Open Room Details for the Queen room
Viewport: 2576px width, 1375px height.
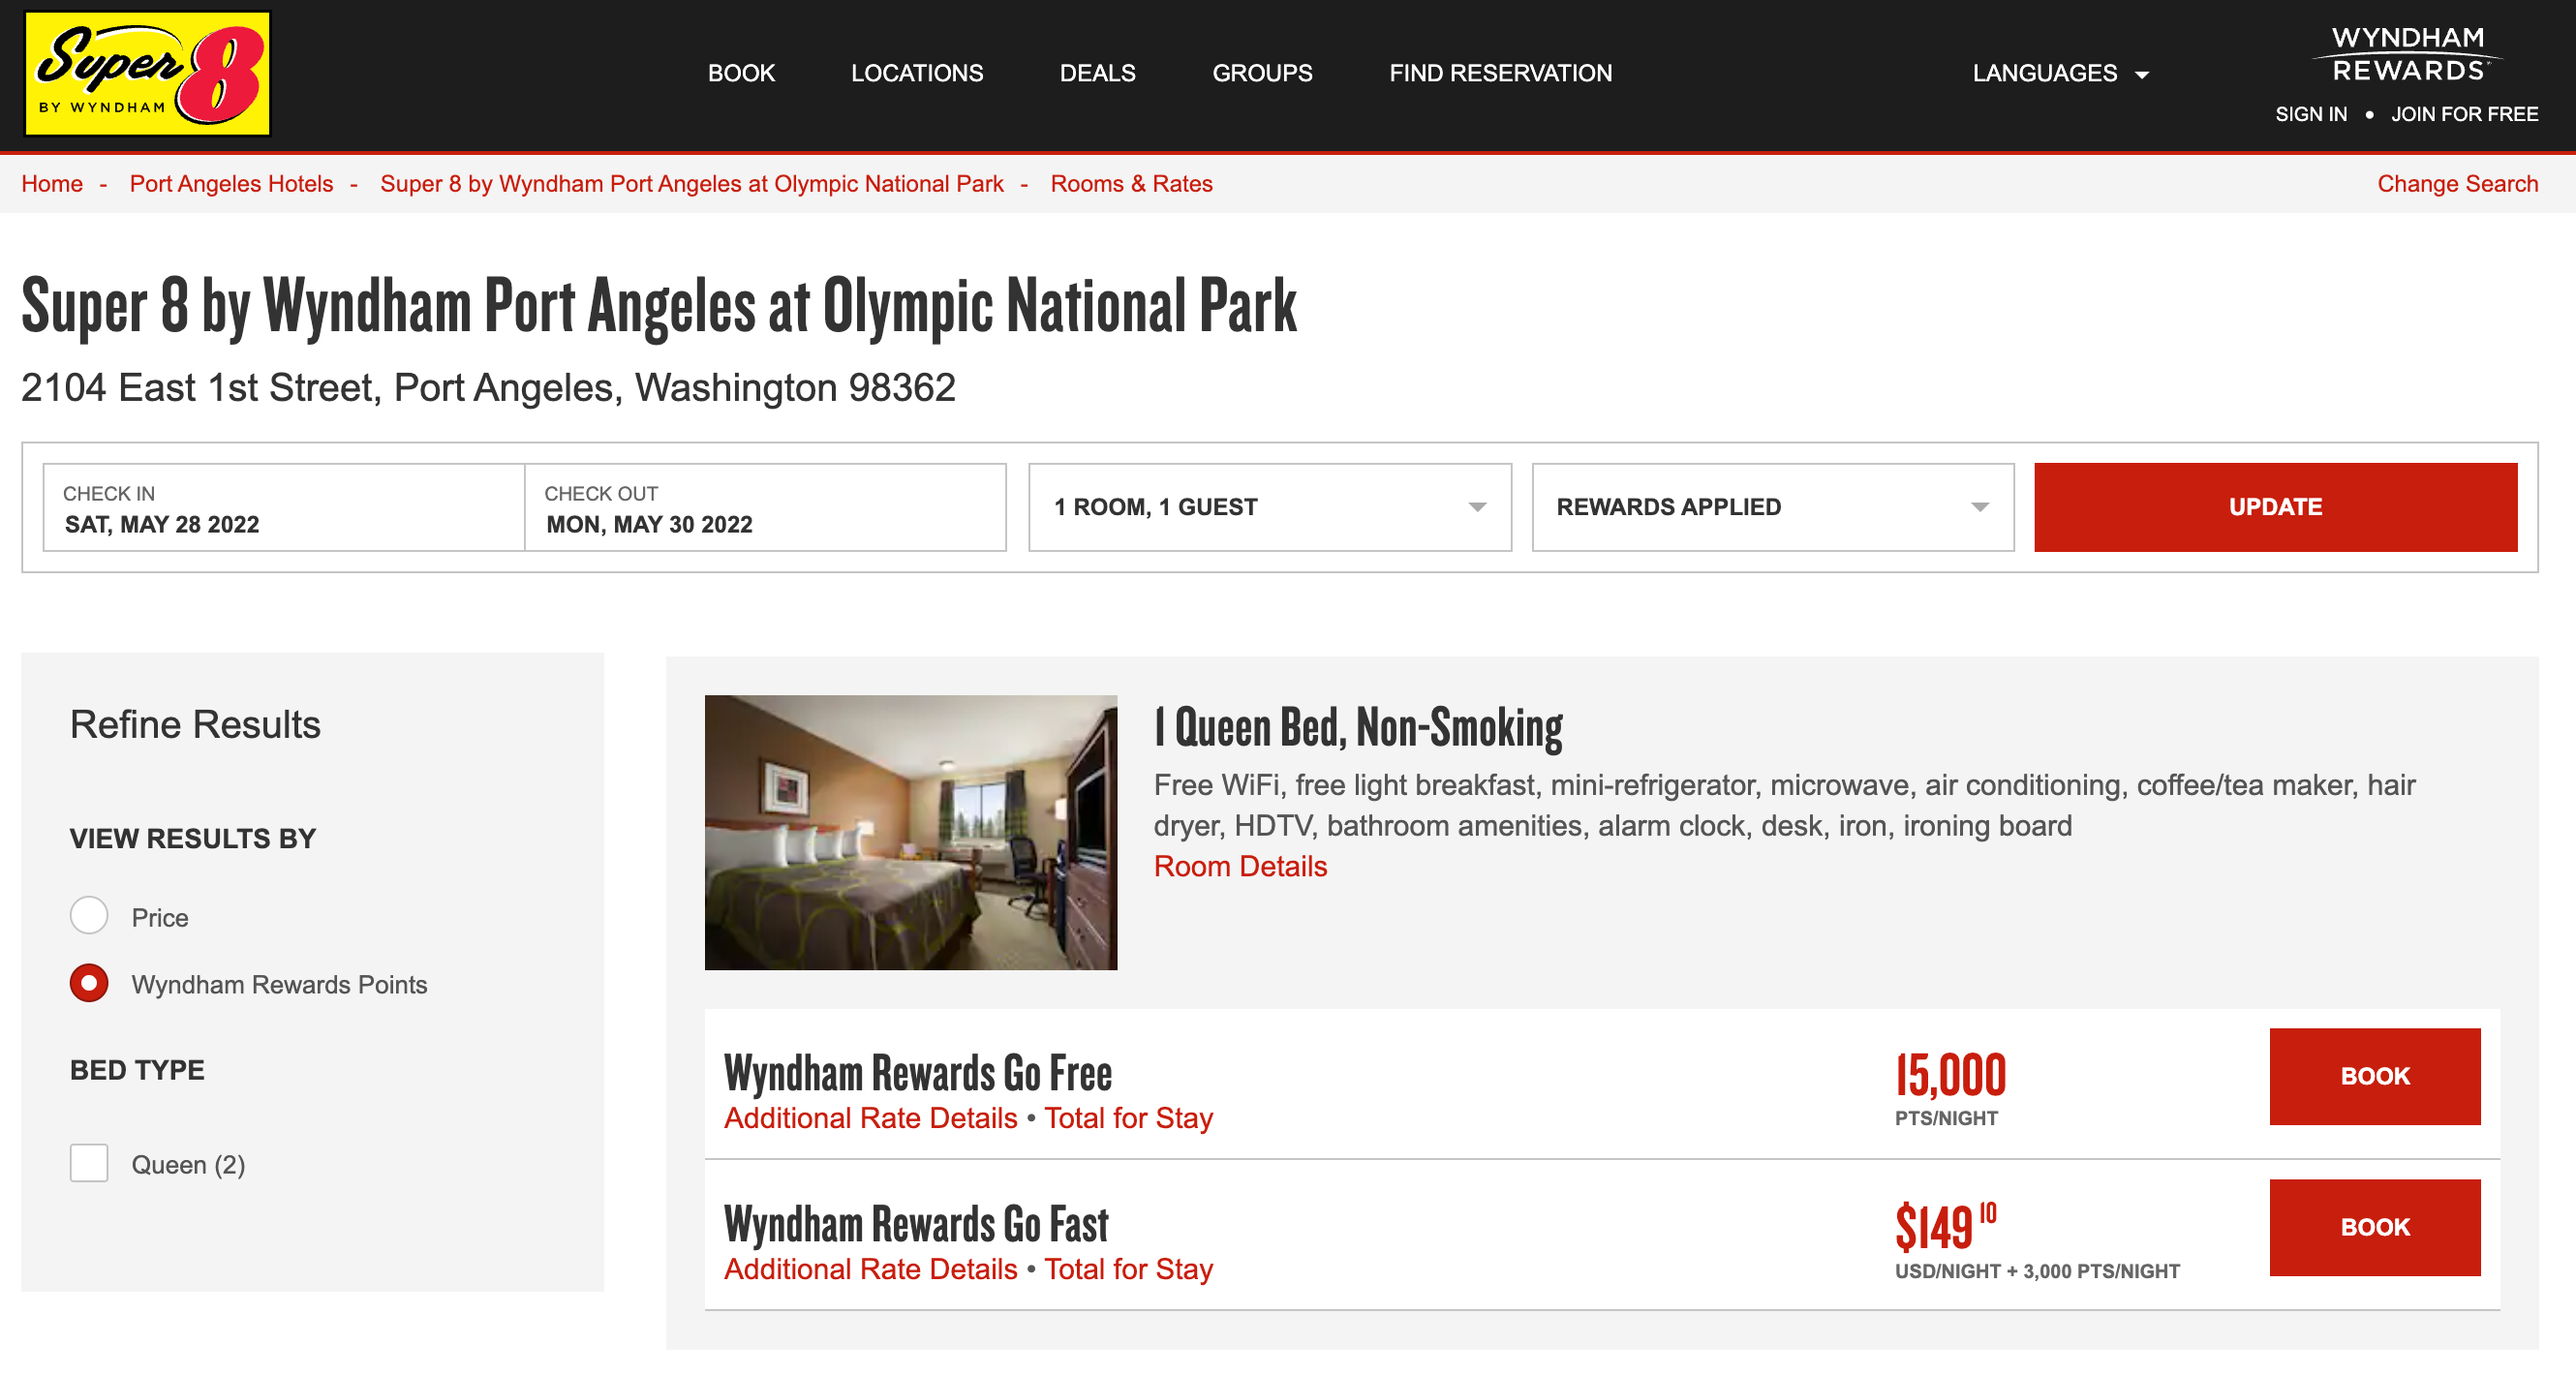pyautogui.click(x=1240, y=866)
